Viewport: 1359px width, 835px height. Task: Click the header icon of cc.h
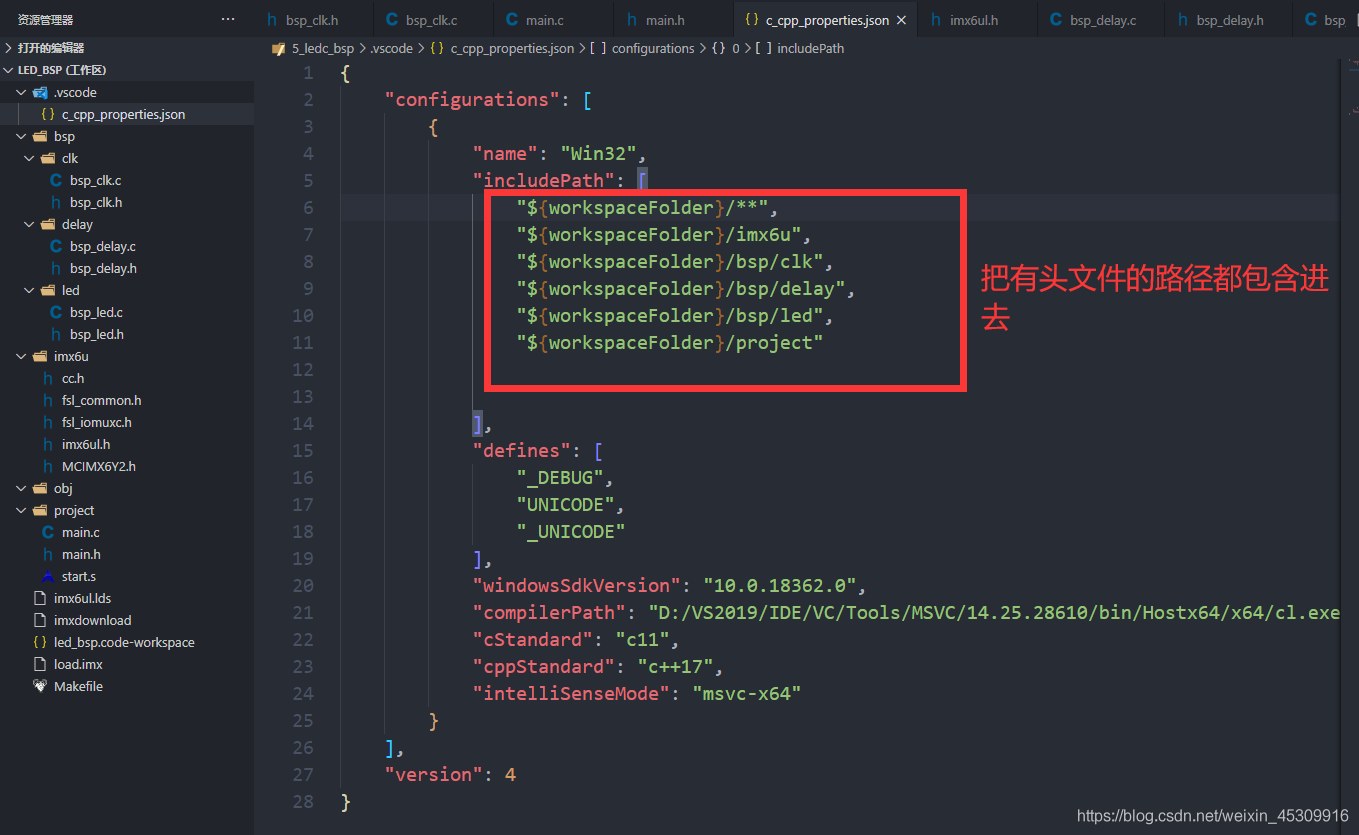(x=48, y=378)
